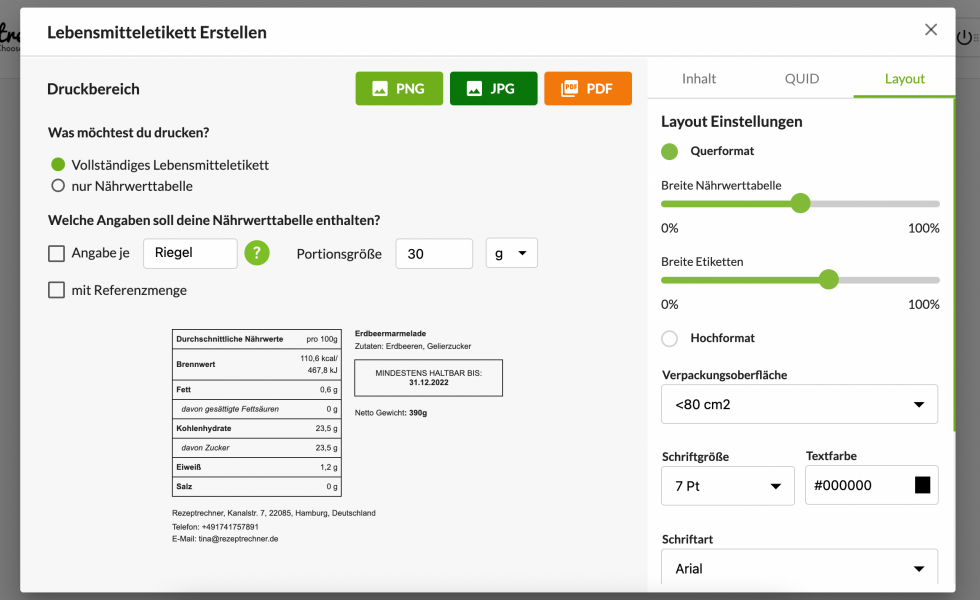Tick the mit Referenzmenge checkbox

pos(57,290)
